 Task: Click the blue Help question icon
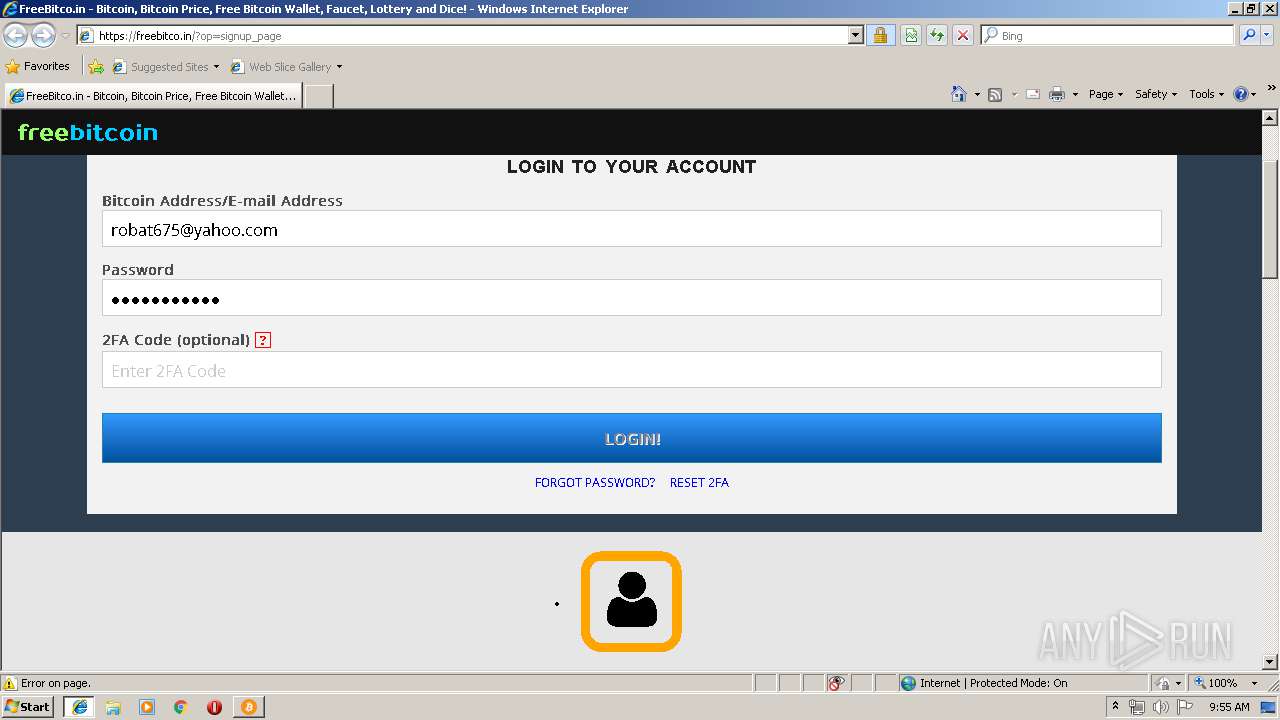[1241, 94]
